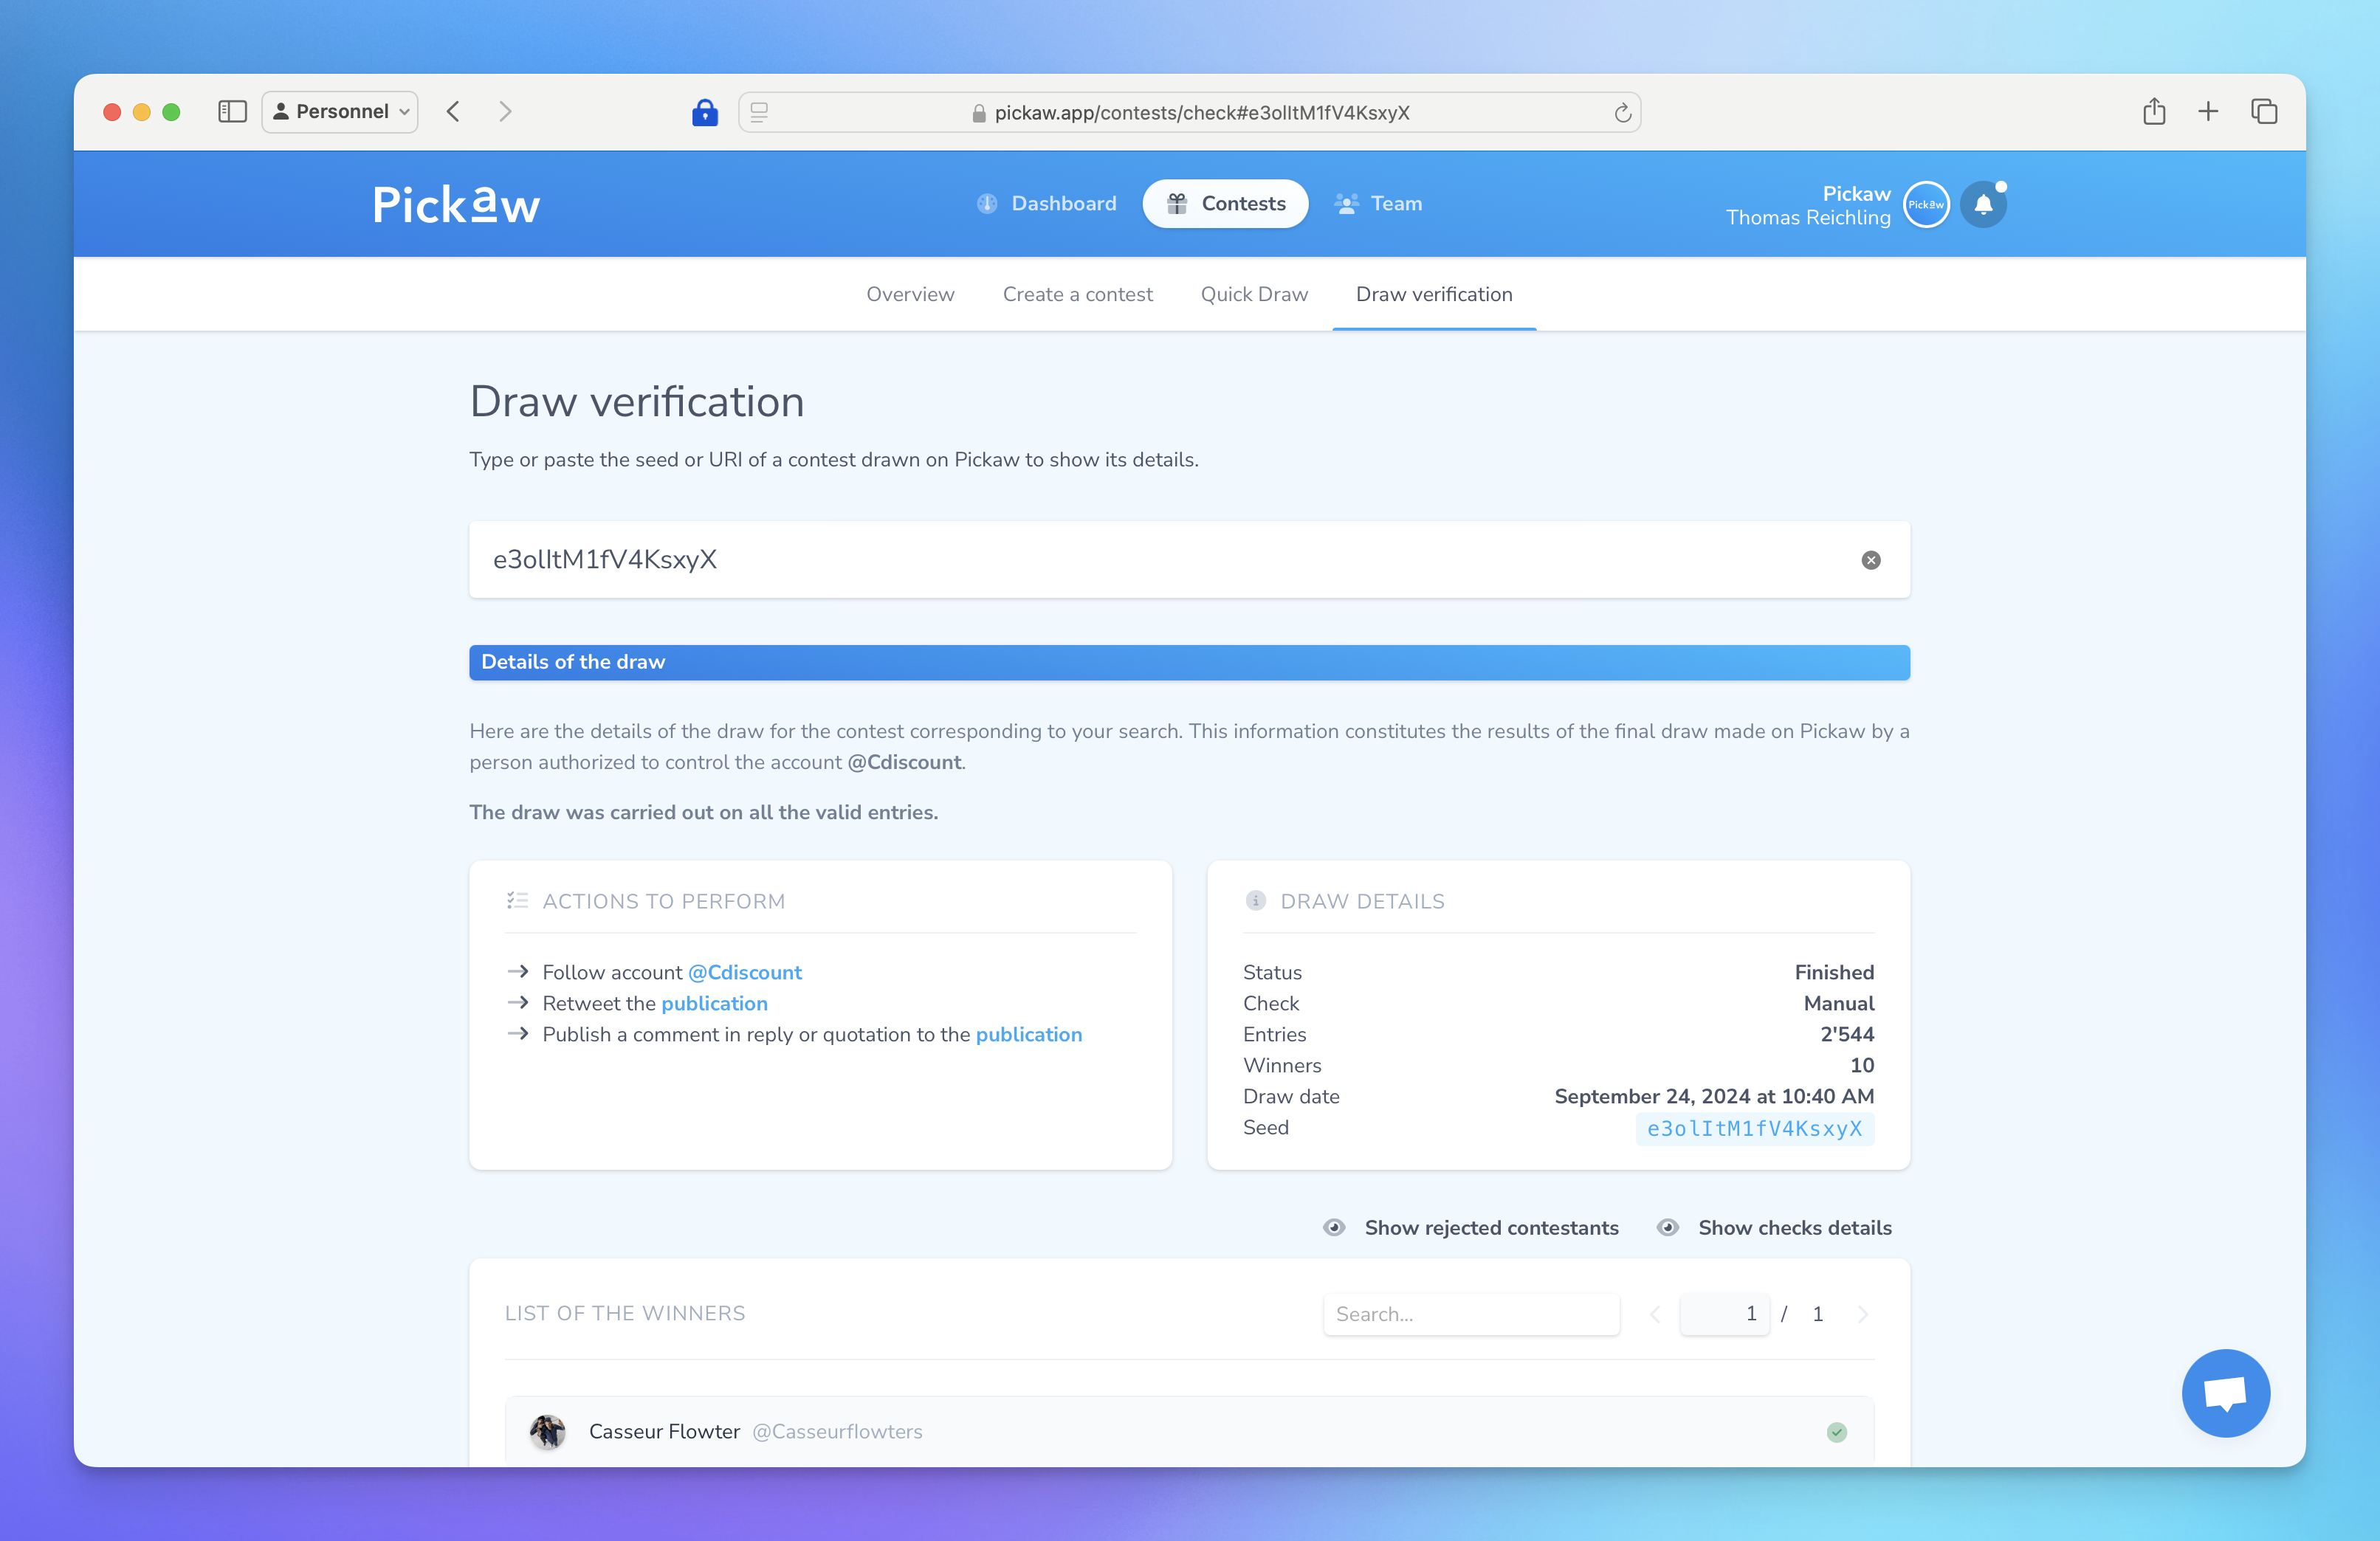Click the Safari share icon

click(x=2154, y=111)
